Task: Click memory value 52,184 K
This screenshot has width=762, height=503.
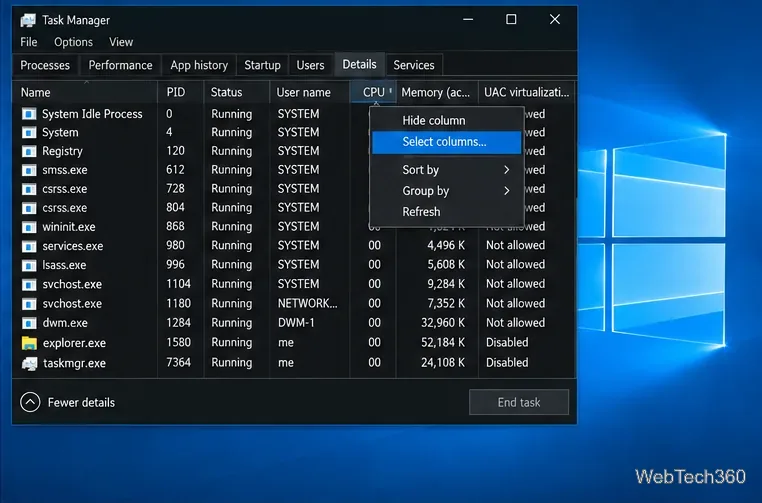Action: click(x=443, y=343)
